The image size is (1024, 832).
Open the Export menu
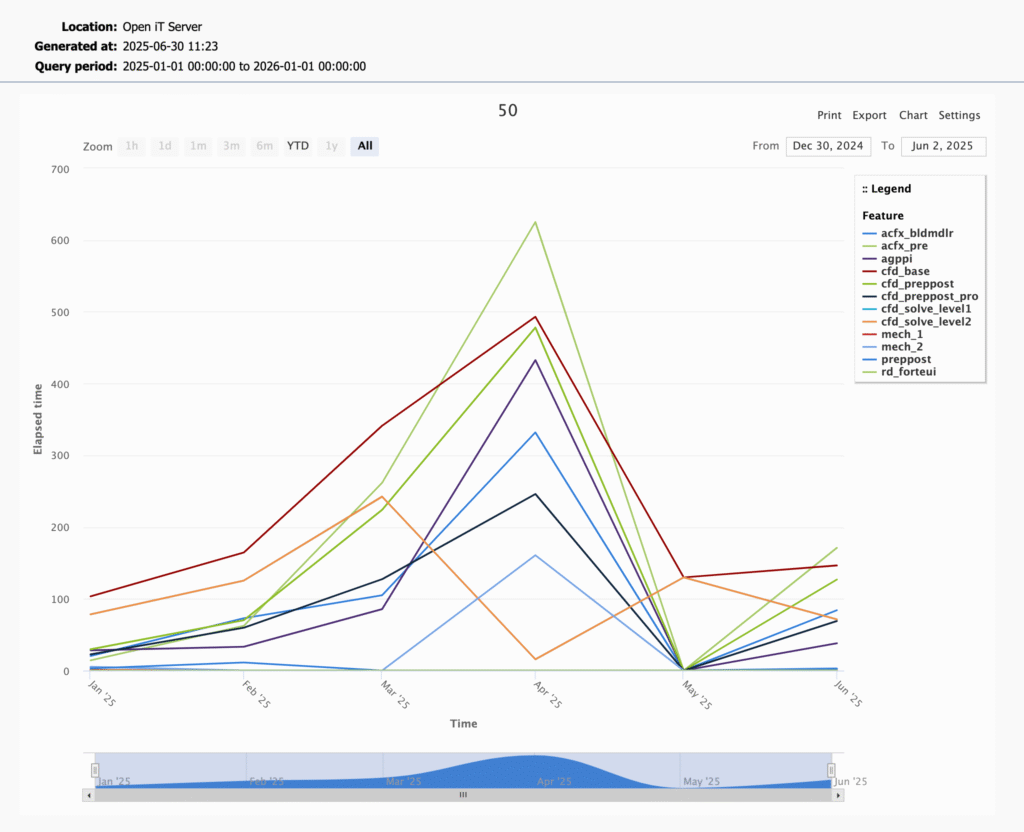tap(869, 115)
